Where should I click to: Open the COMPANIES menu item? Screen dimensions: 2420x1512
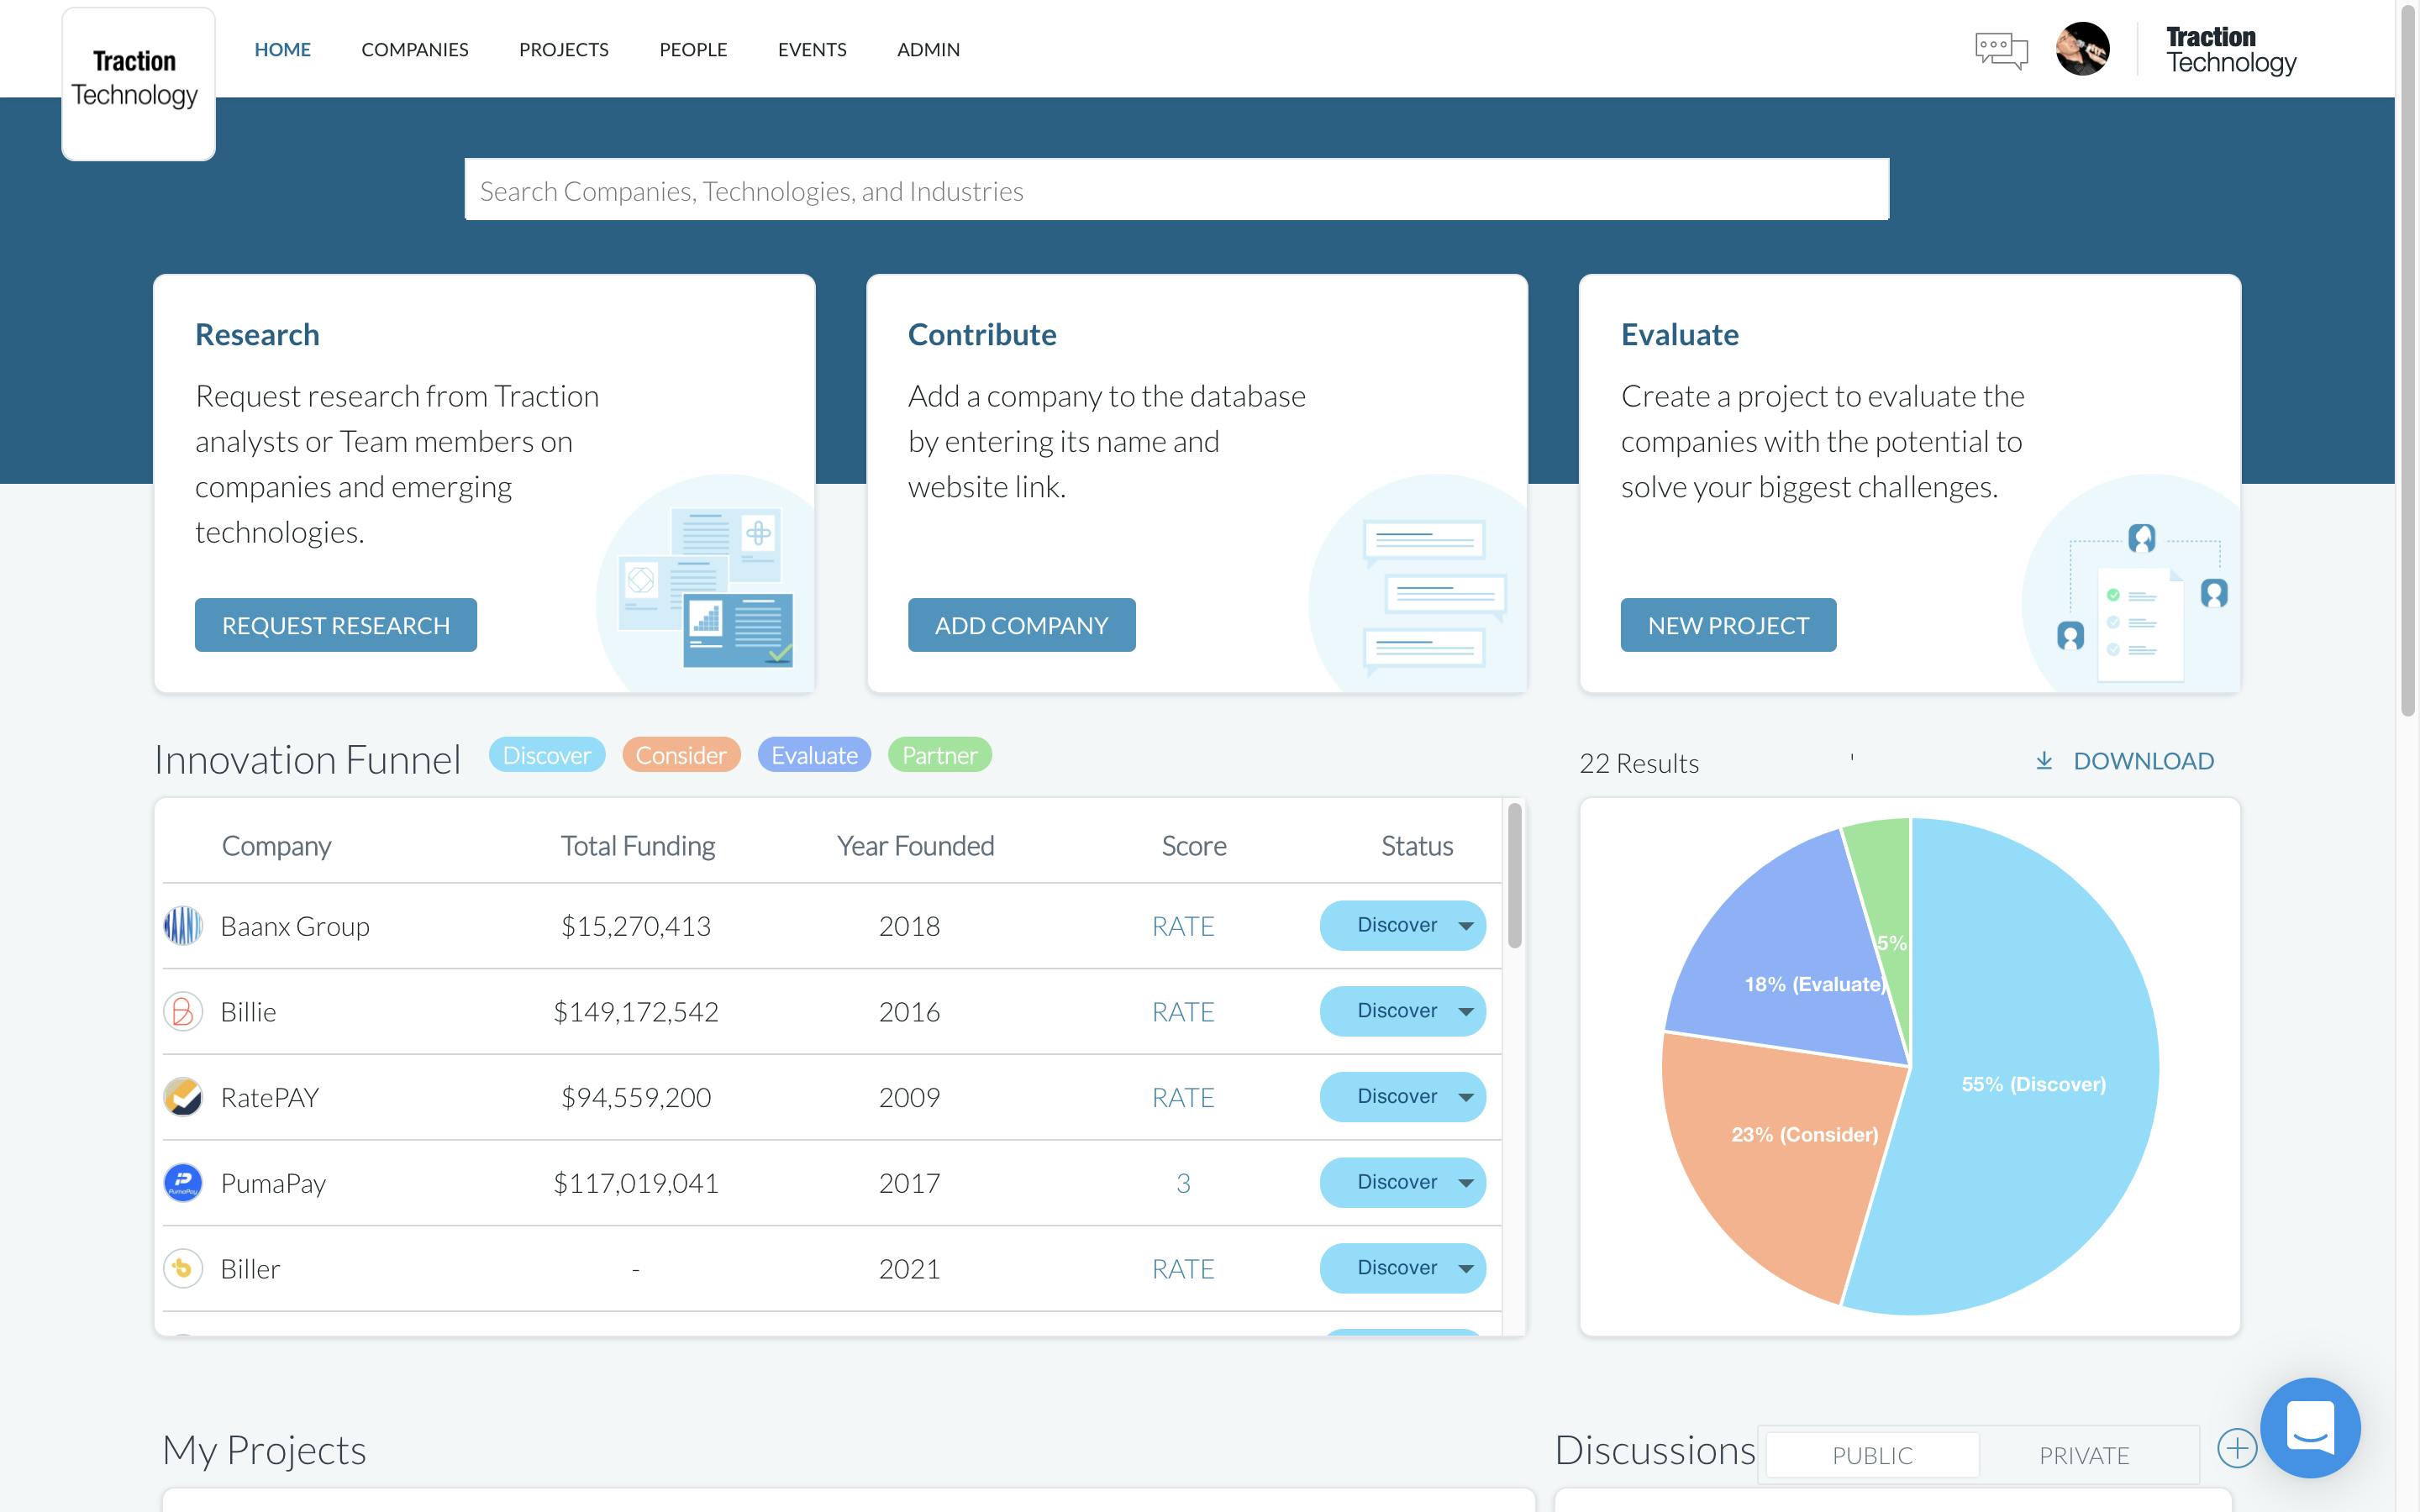414,47
